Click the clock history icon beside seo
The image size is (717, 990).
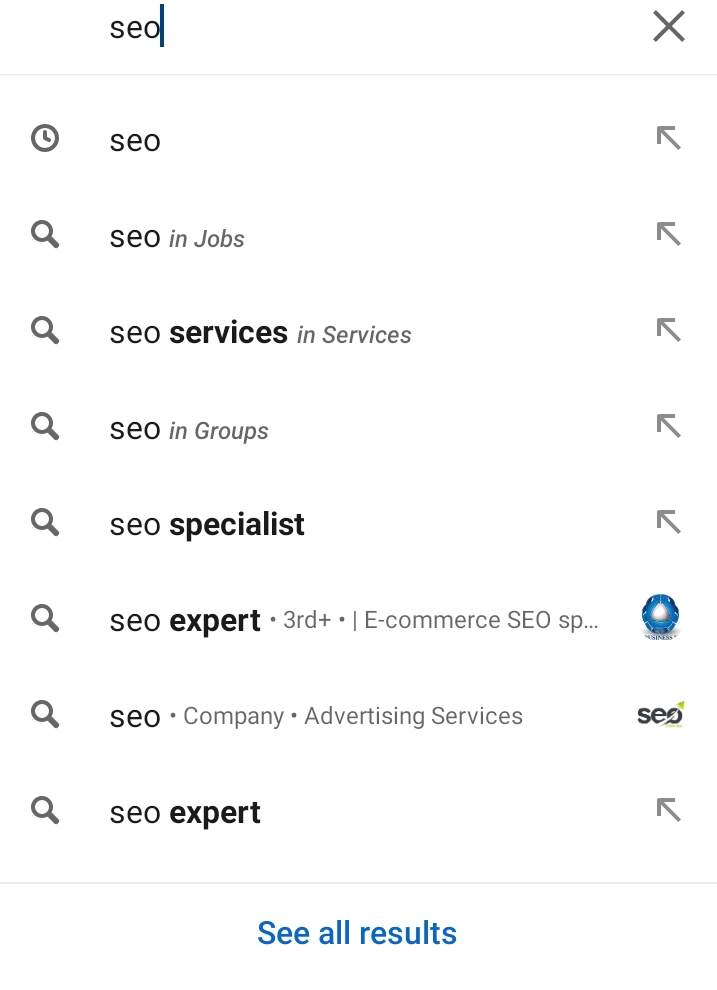(x=45, y=139)
